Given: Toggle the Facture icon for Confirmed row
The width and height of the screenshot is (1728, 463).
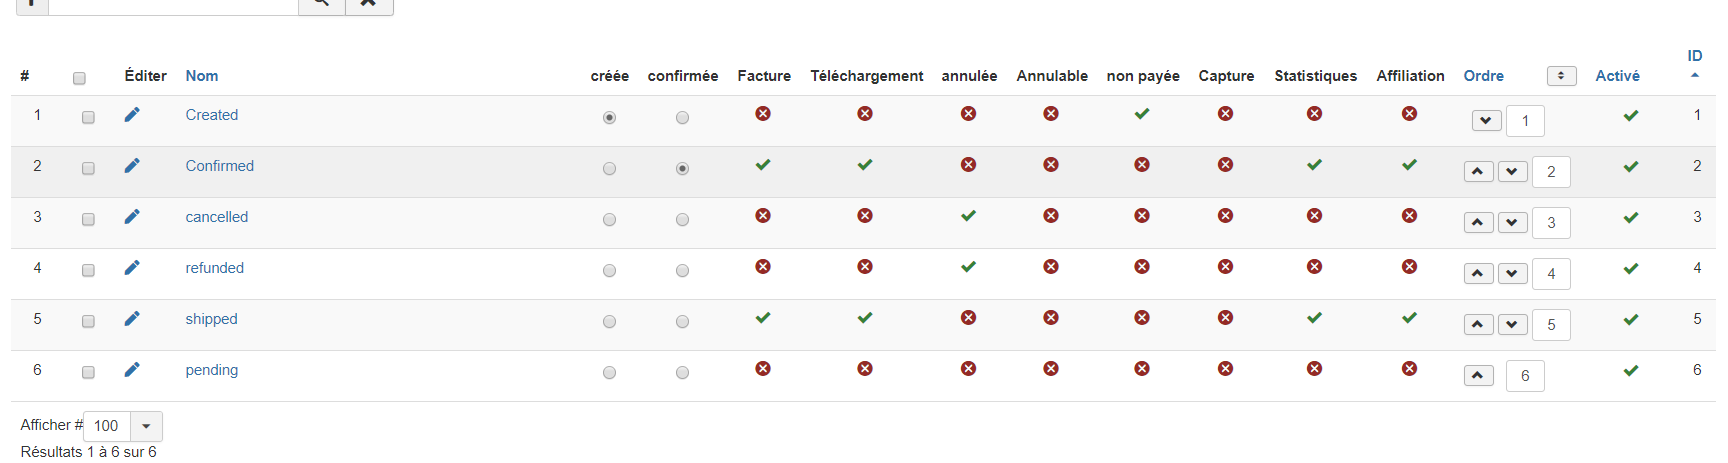Looking at the screenshot, I should coord(763,165).
